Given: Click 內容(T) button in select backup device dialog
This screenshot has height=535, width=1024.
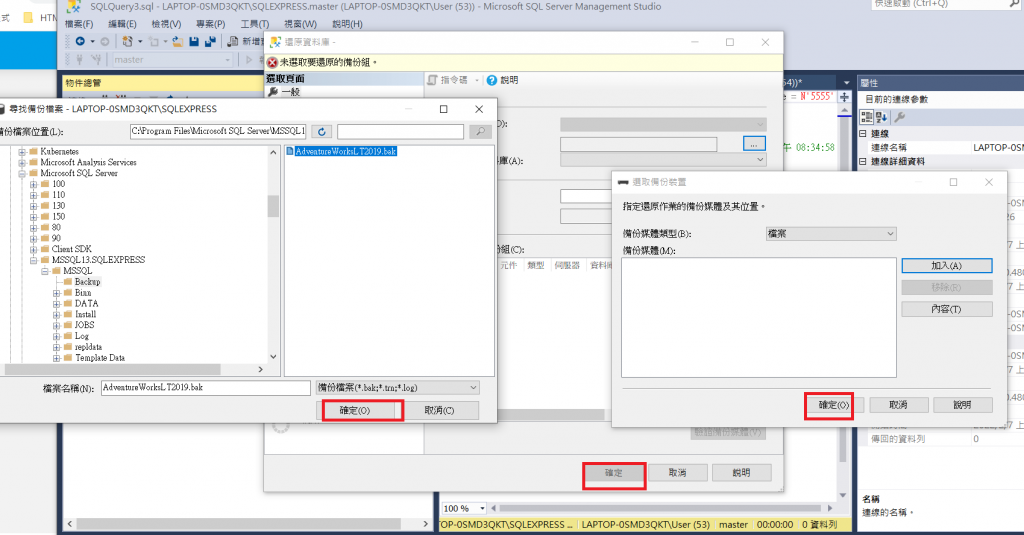Looking at the screenshot, I should coord(947,309).
